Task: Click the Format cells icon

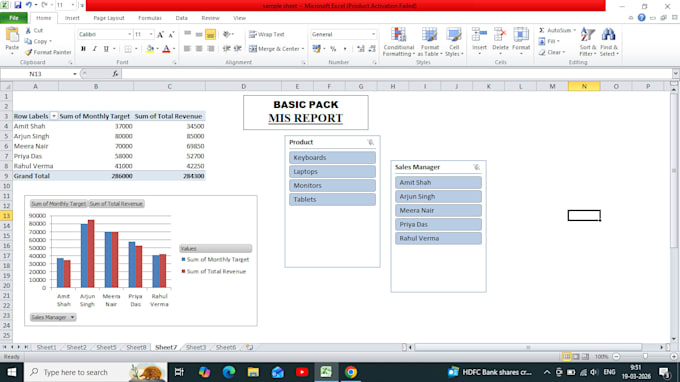Action: 521,35
